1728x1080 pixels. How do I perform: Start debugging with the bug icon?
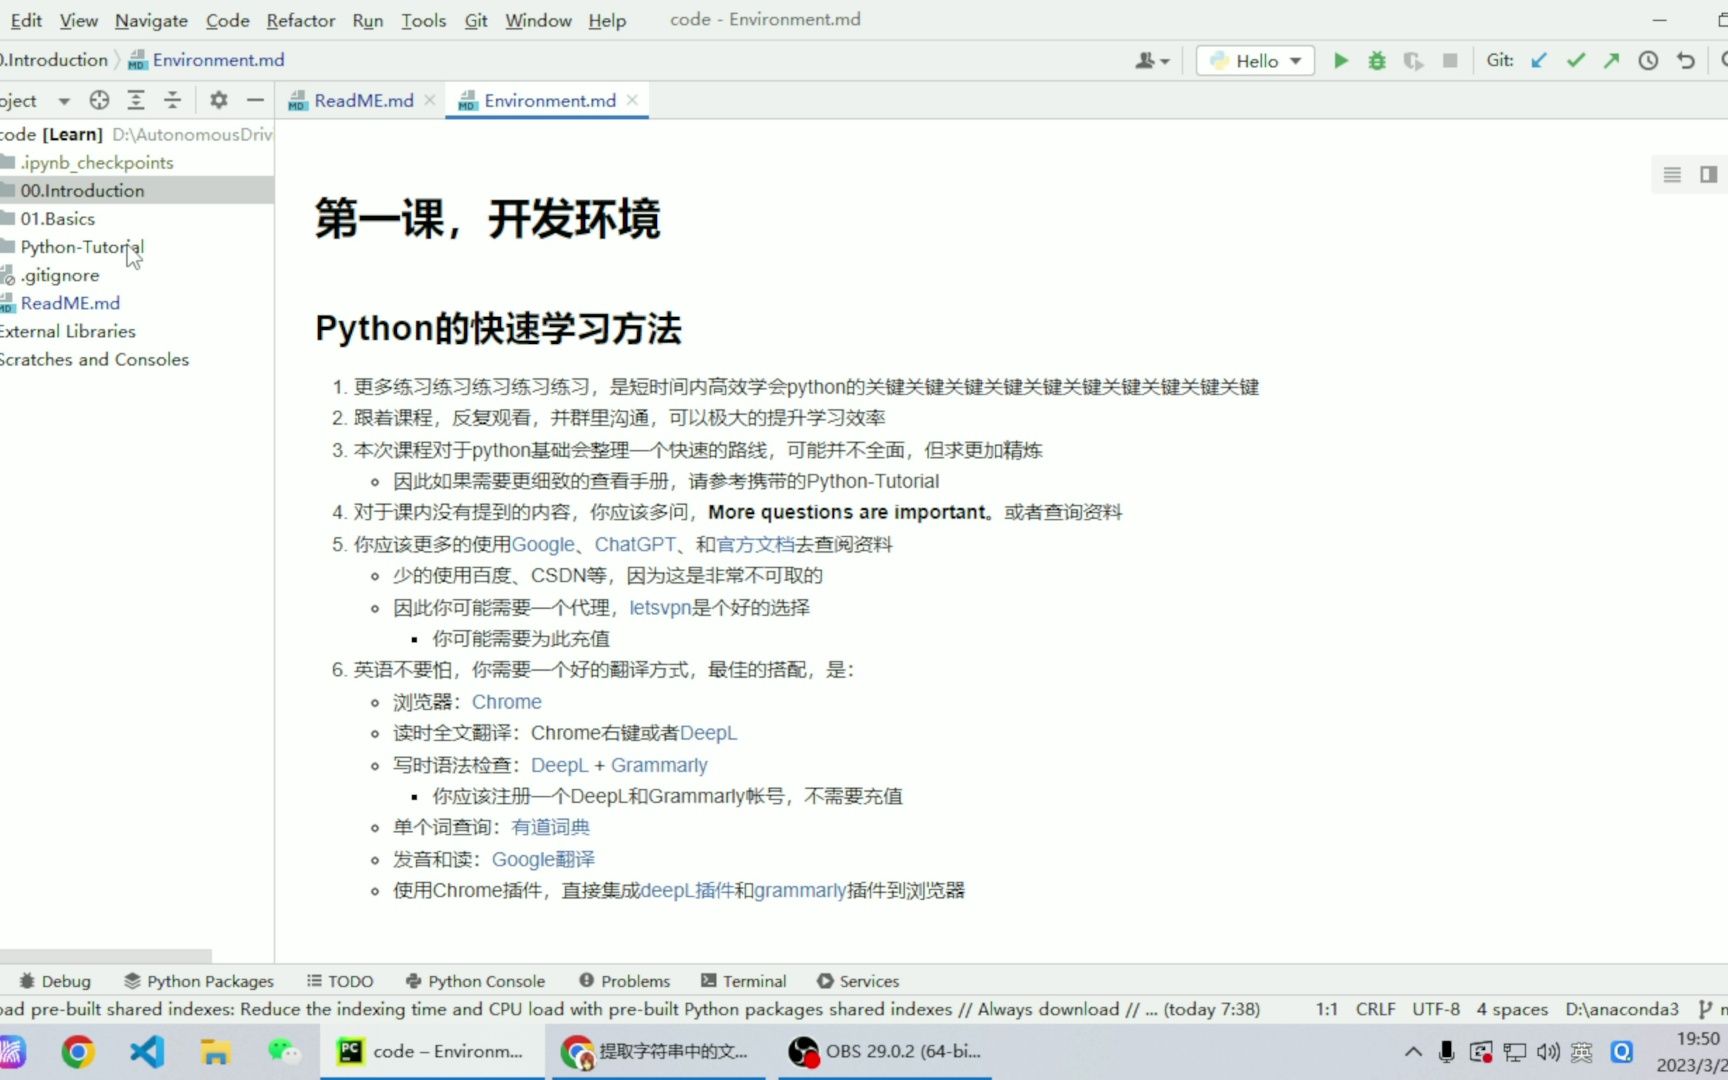pyautogui.click(x=1377, y=61)
